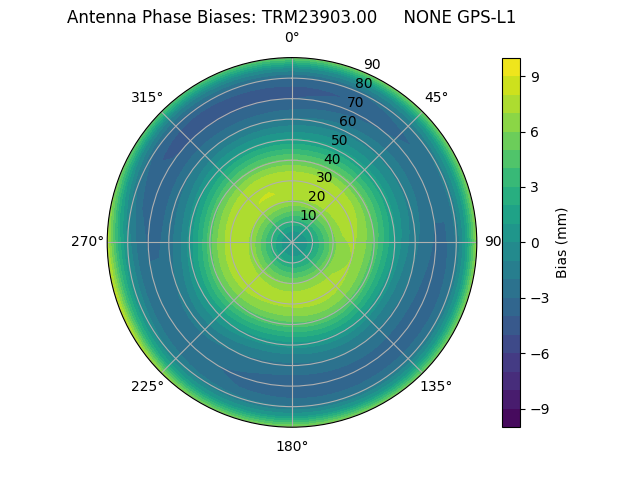Click the 135° azimuth tick label
Image resolution: width=640 pixels, height=480 pixels.
pos(436,386)
